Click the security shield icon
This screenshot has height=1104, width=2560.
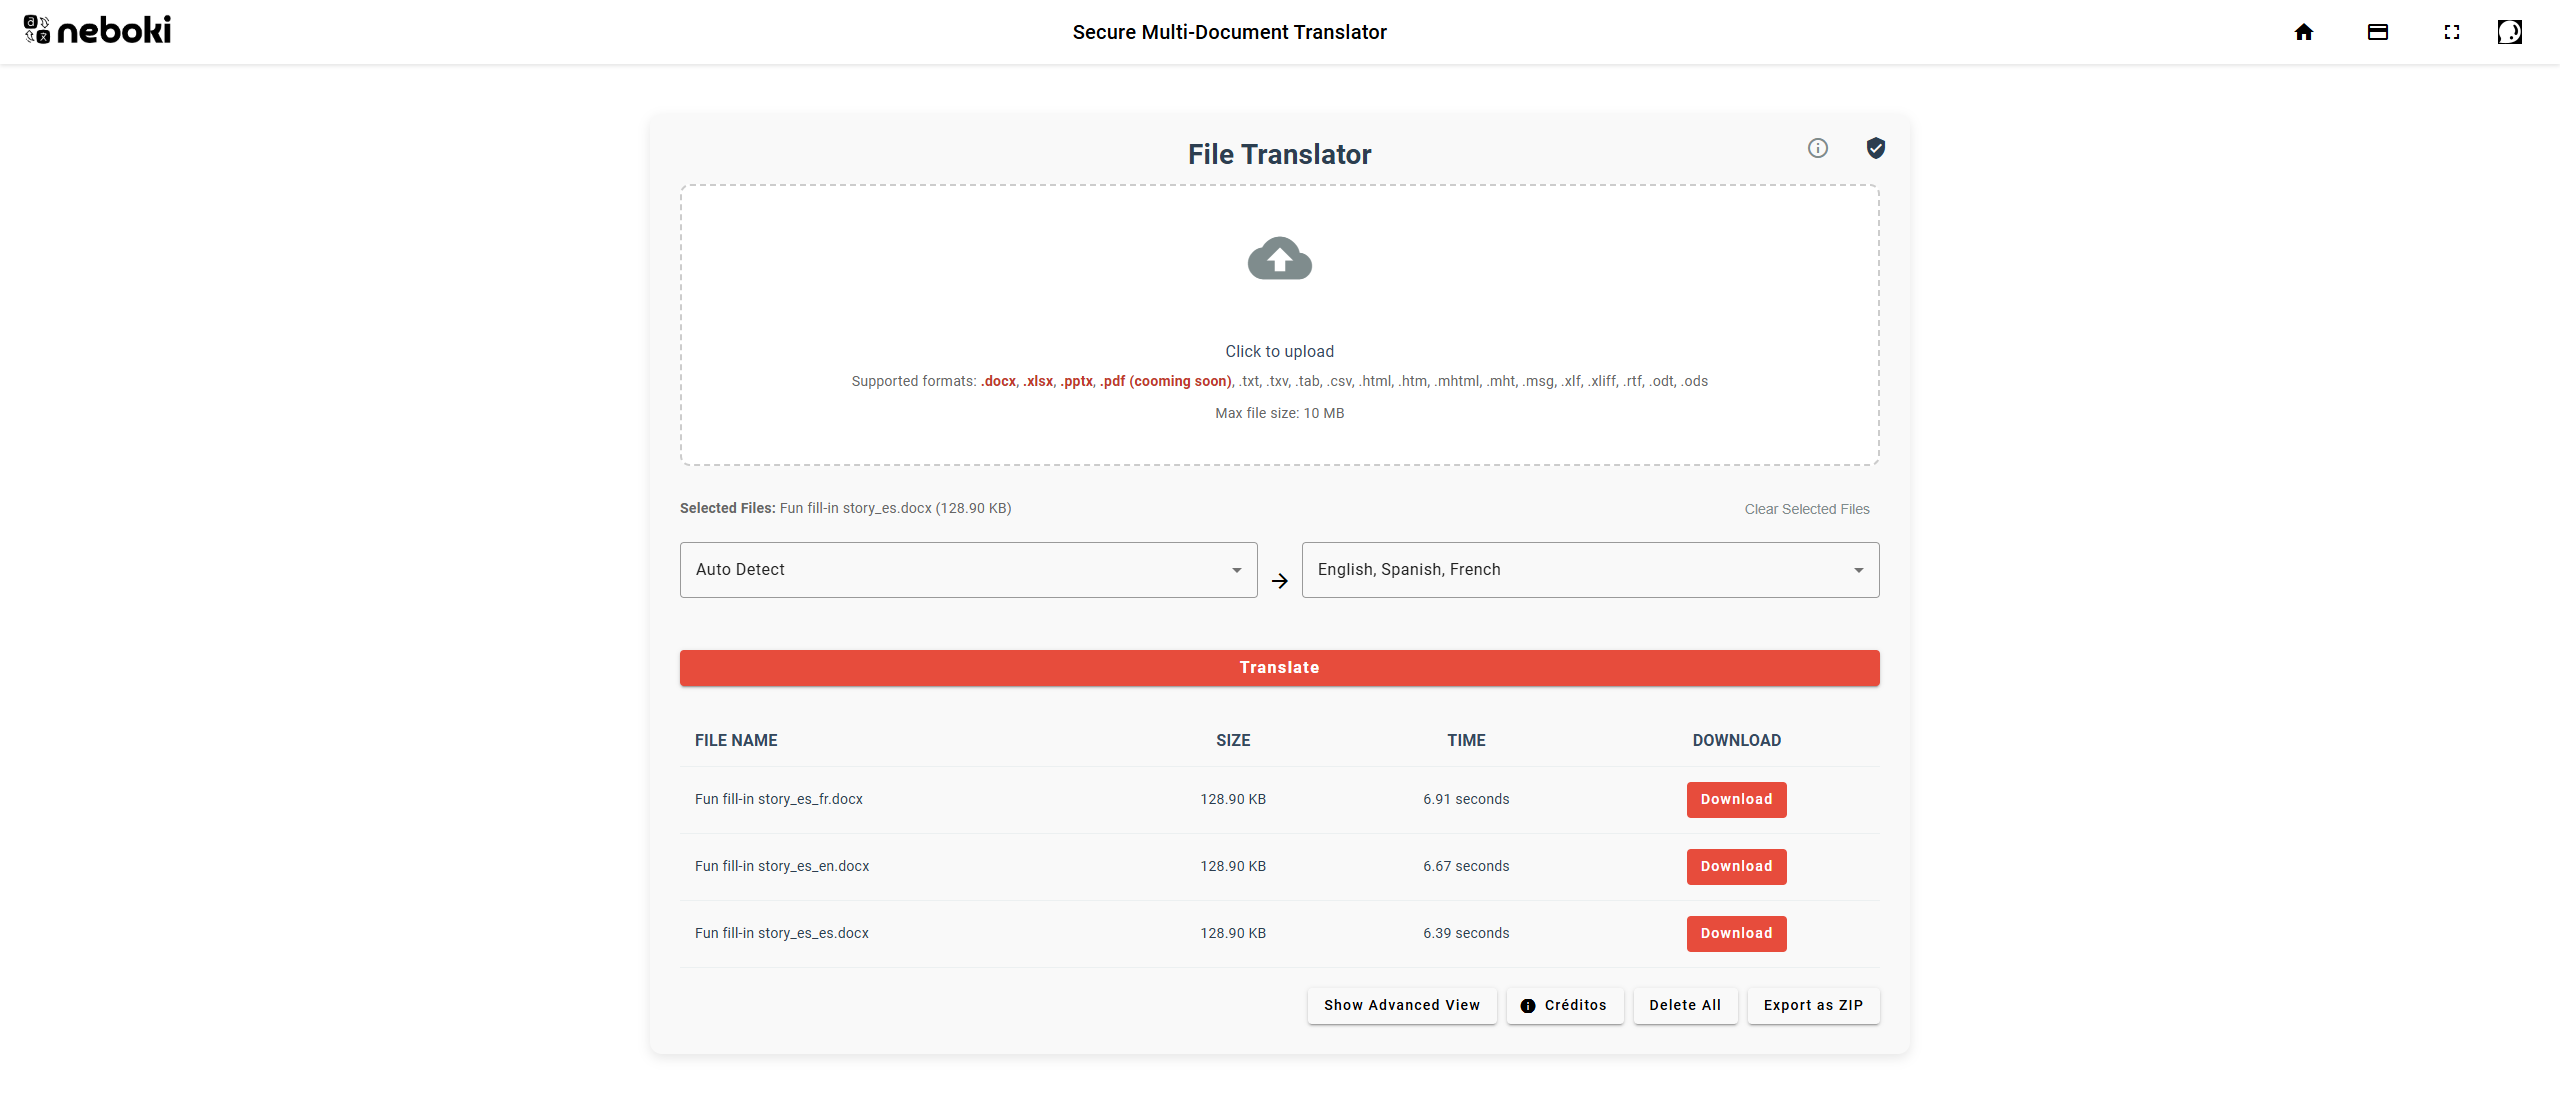(x=1876, y=148)
